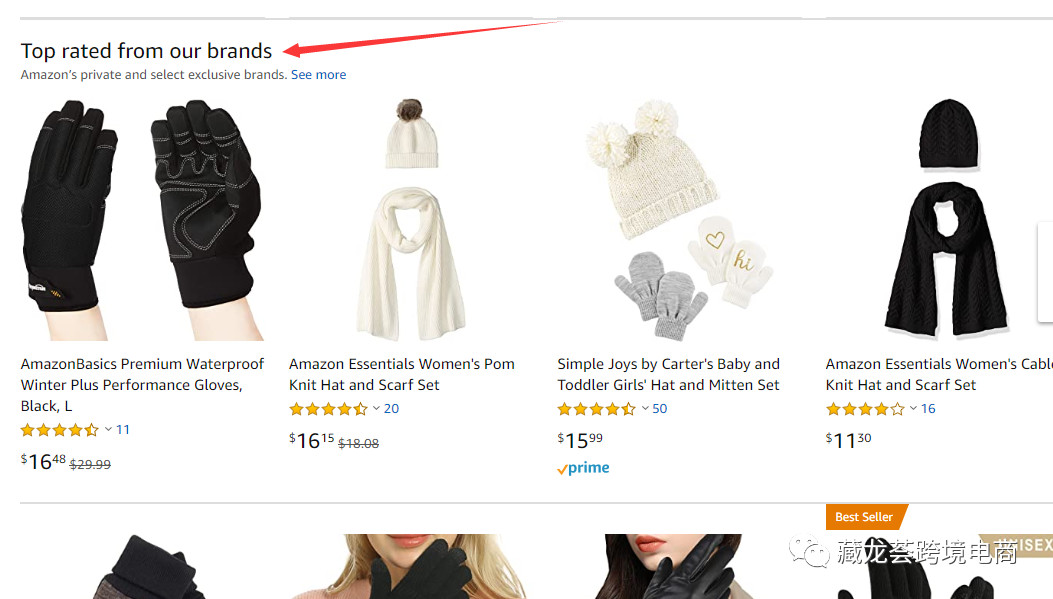1053x599 pixels.
Task: Open the black cable knit hat scarf image
Action: (x=946, y=220)
